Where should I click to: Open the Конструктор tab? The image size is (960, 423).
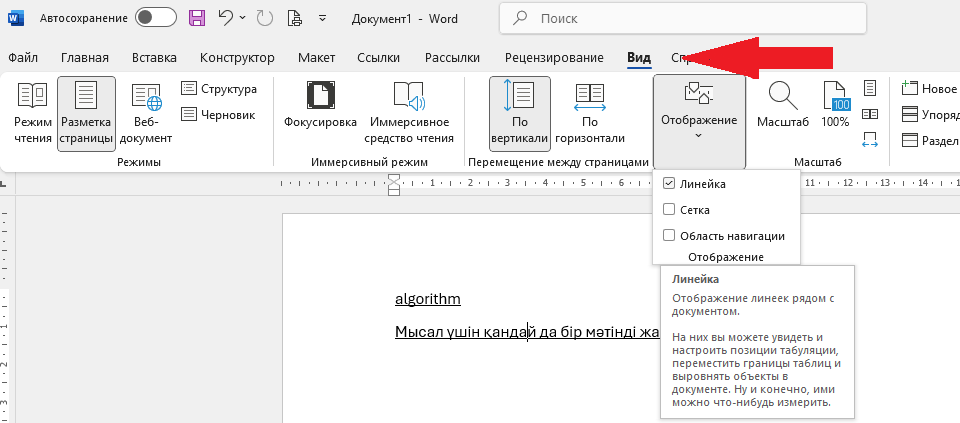237,58
